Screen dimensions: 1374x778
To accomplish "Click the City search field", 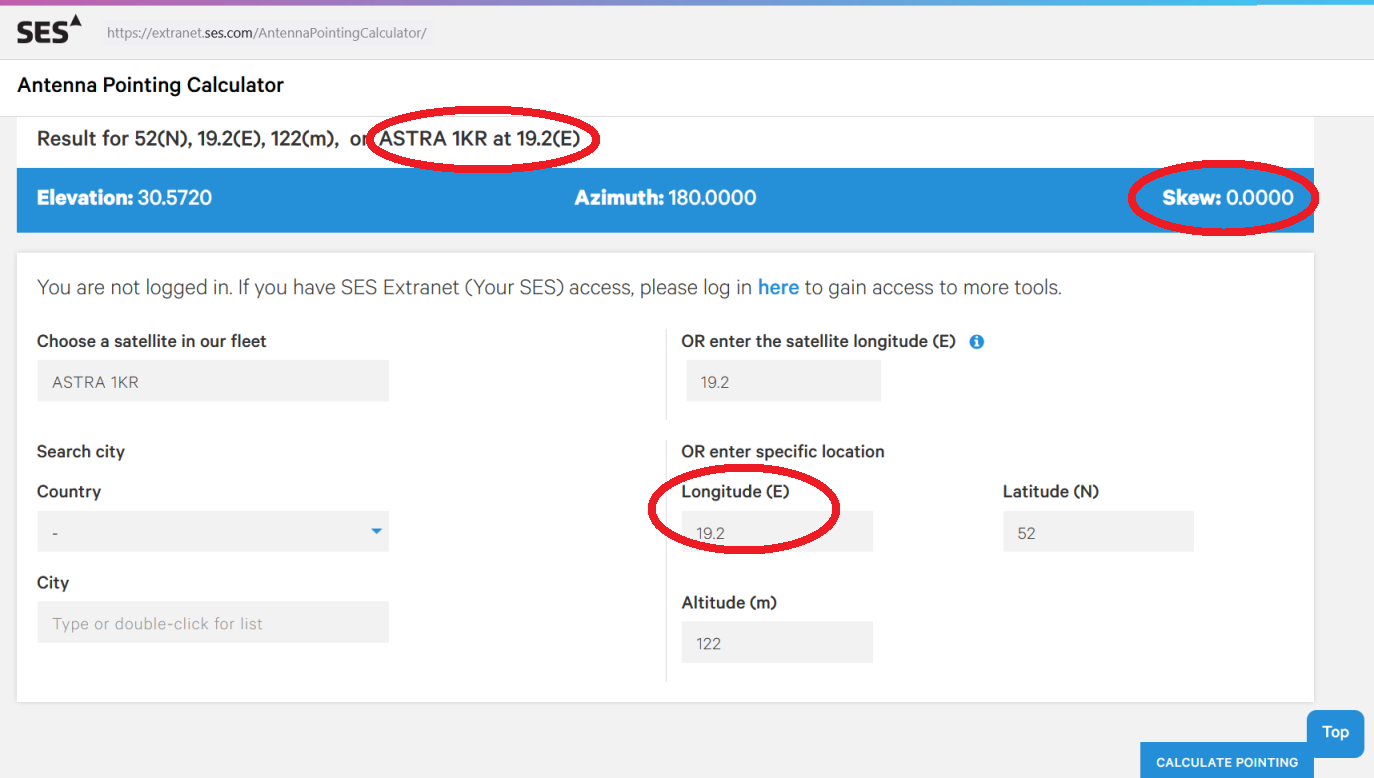I will (x=213, y=623).
